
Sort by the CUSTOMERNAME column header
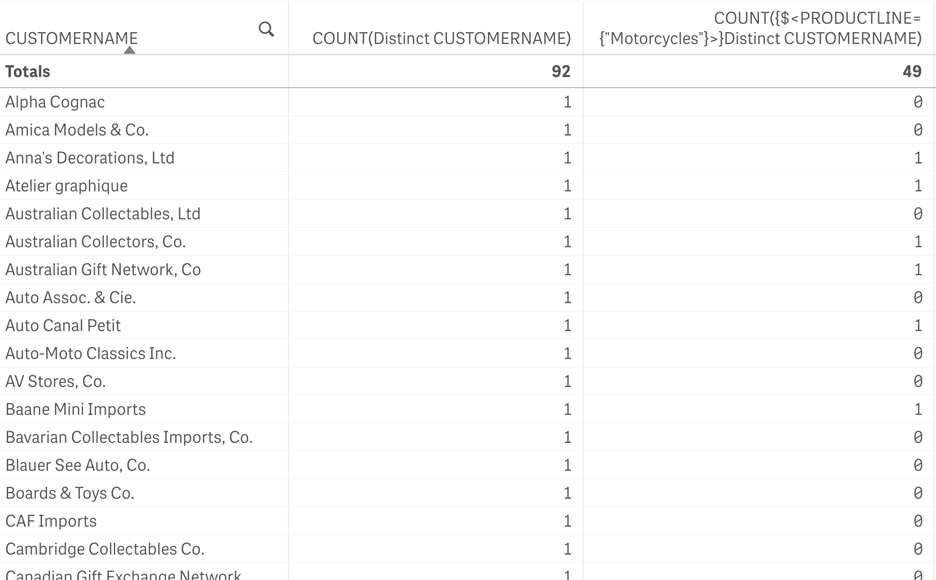71,38
